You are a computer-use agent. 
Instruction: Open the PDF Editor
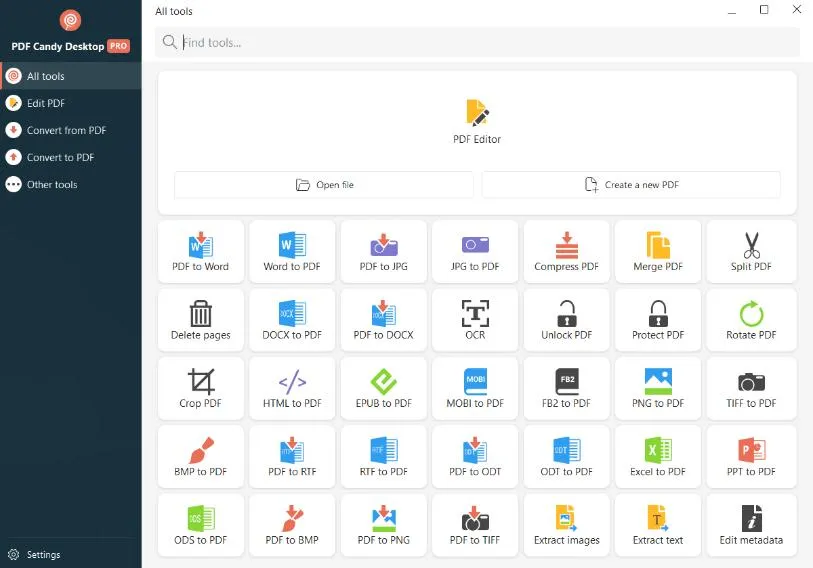(x=477, y=122)
